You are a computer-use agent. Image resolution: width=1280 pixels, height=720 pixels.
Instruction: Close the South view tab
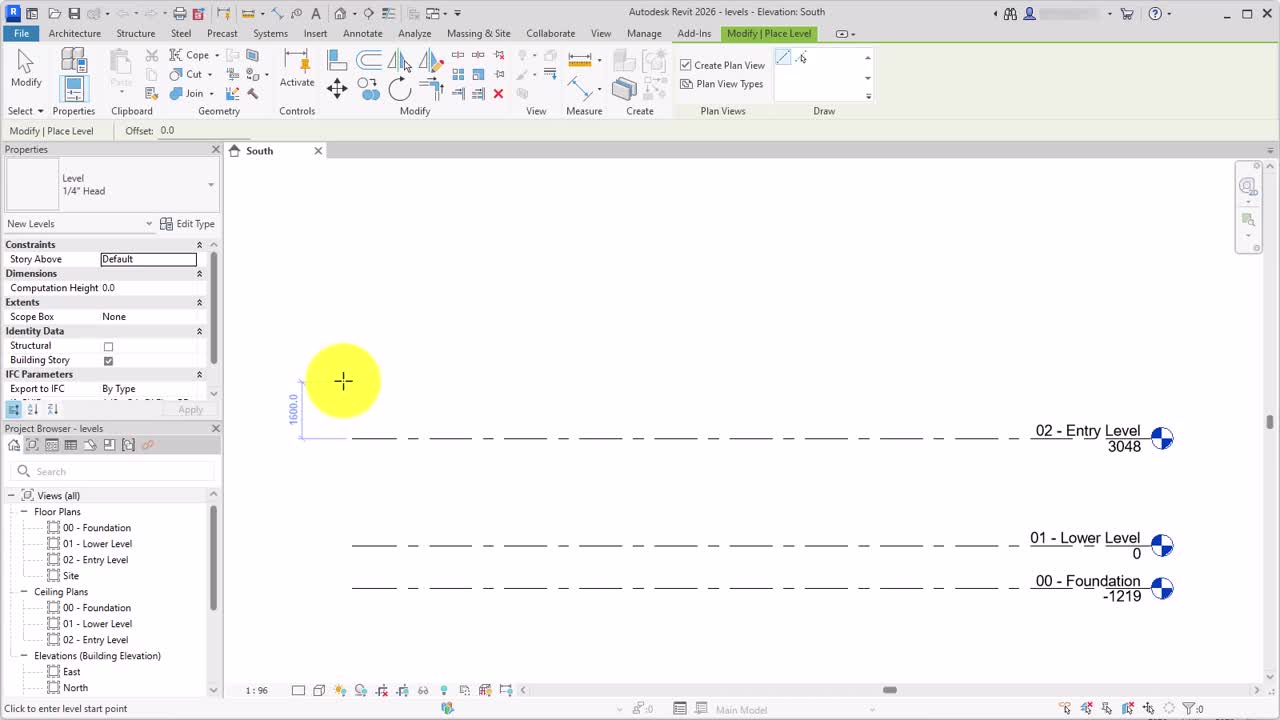tap(318, 151)
